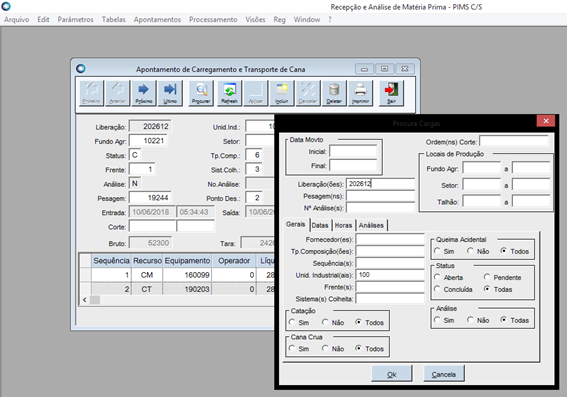Select Não under Cana Crua
The height and width of the screenshot is (397, 567).
click(333, 349)
